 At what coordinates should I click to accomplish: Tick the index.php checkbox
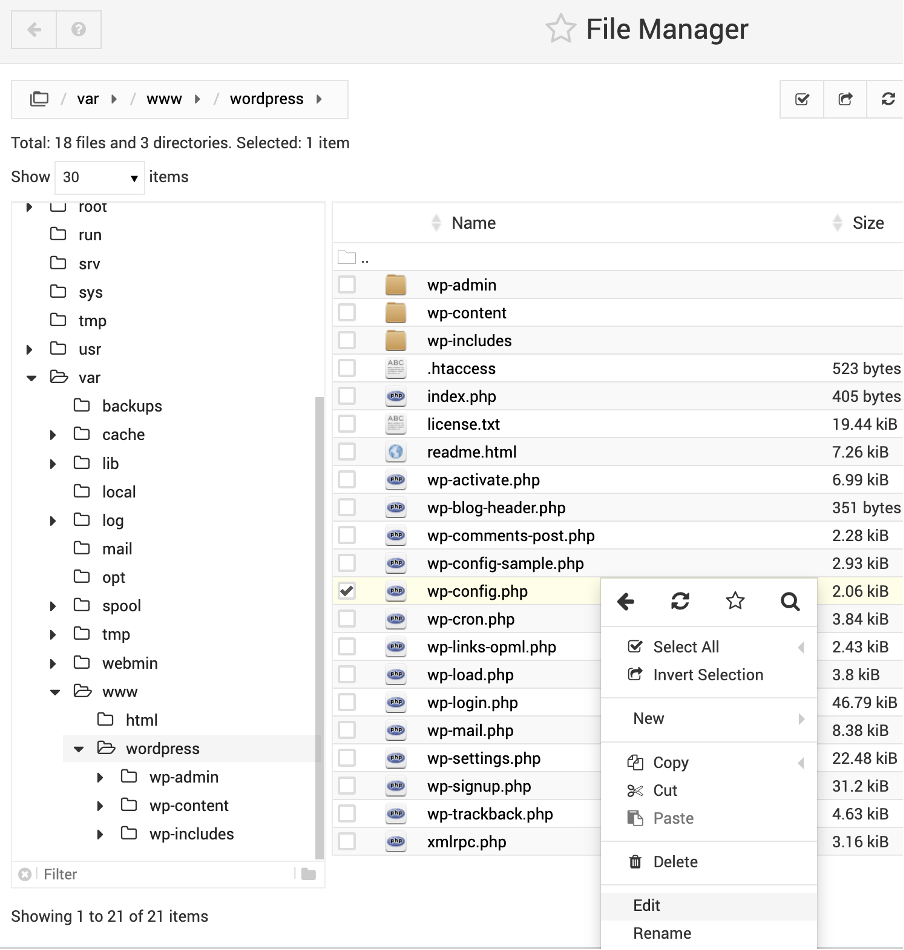click(347, 396)
